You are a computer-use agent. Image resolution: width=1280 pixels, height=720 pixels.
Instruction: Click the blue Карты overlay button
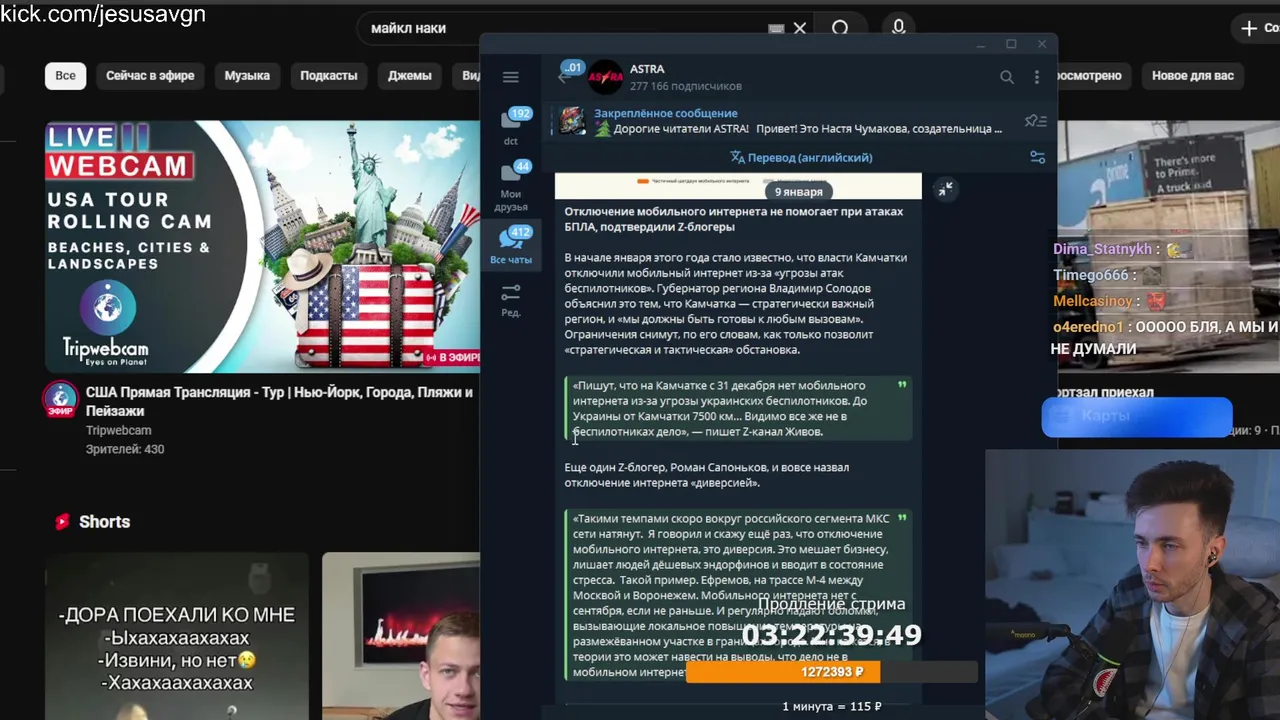point(1137,417)
